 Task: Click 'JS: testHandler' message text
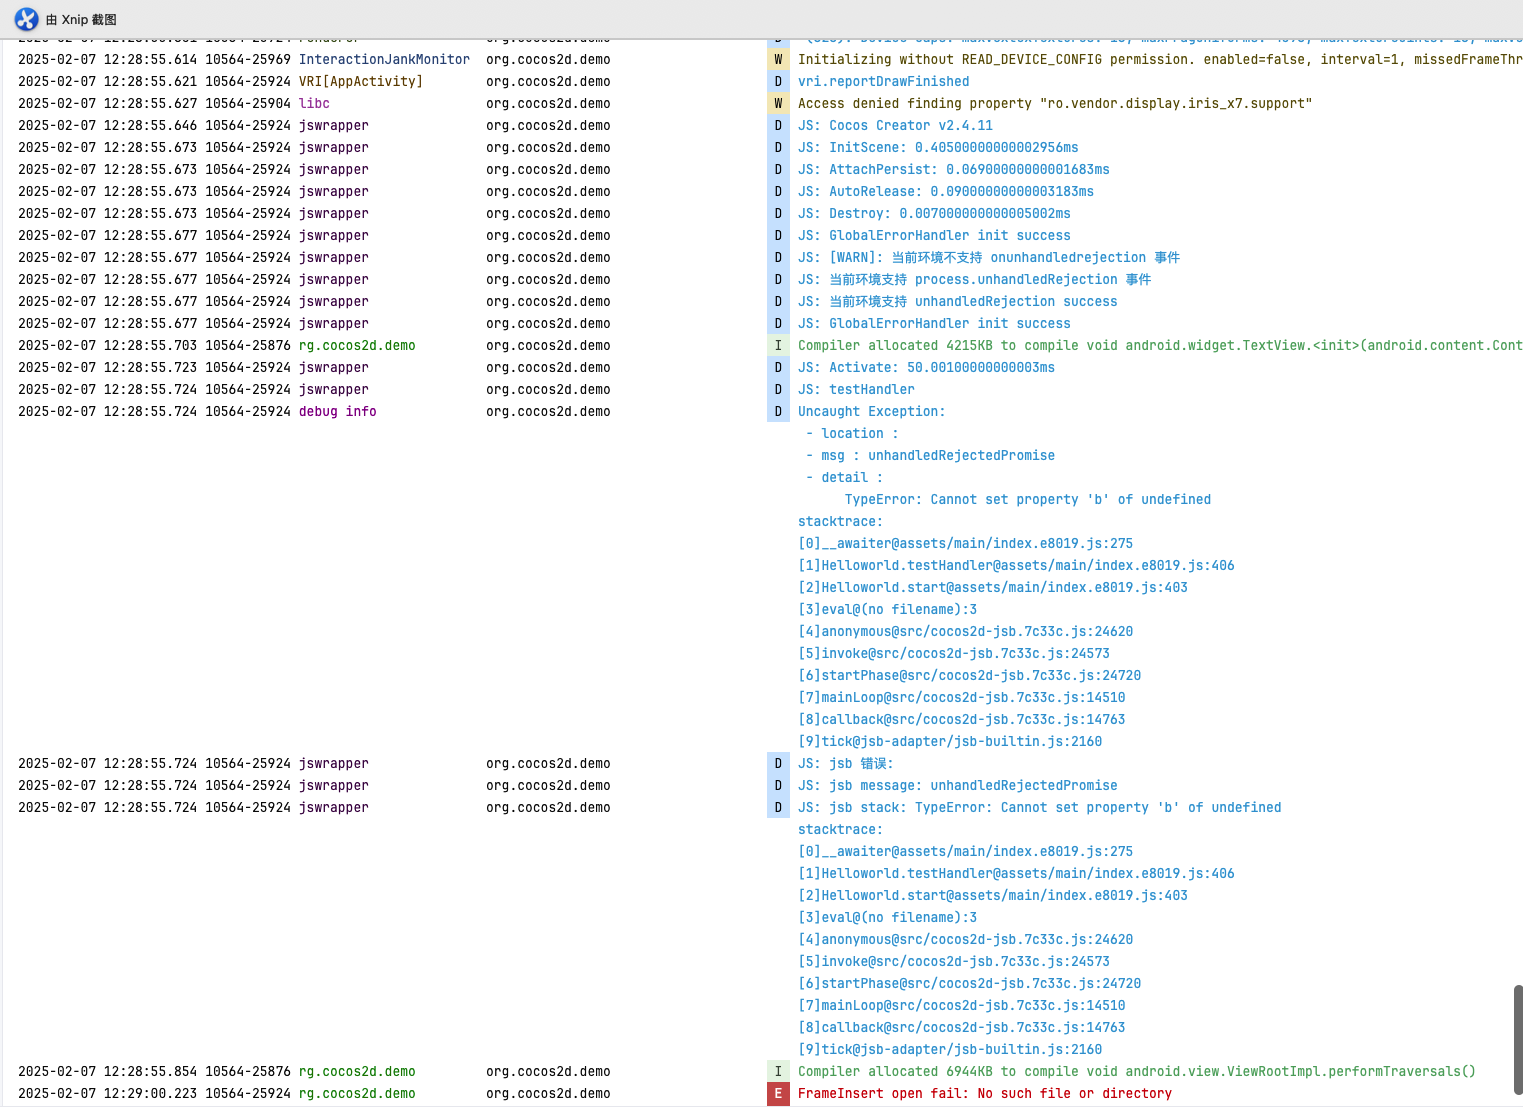[856, 390]
